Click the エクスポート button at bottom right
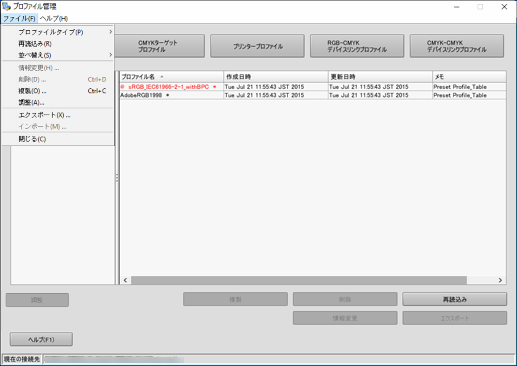 point(455,318)
